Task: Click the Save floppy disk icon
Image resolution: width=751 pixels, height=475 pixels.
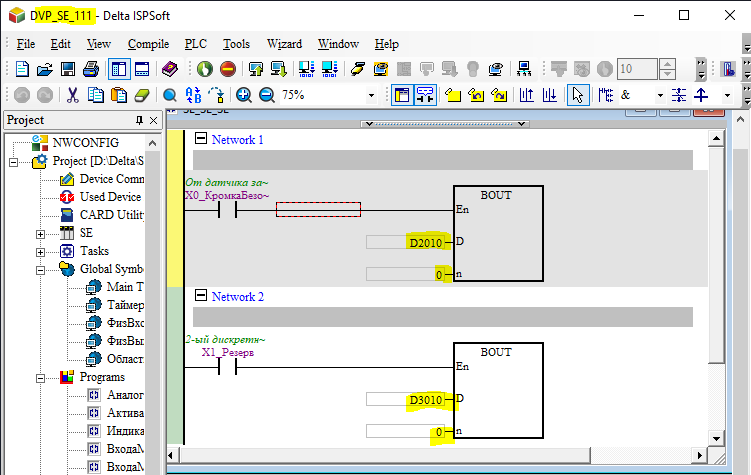Action: point(68,69)
